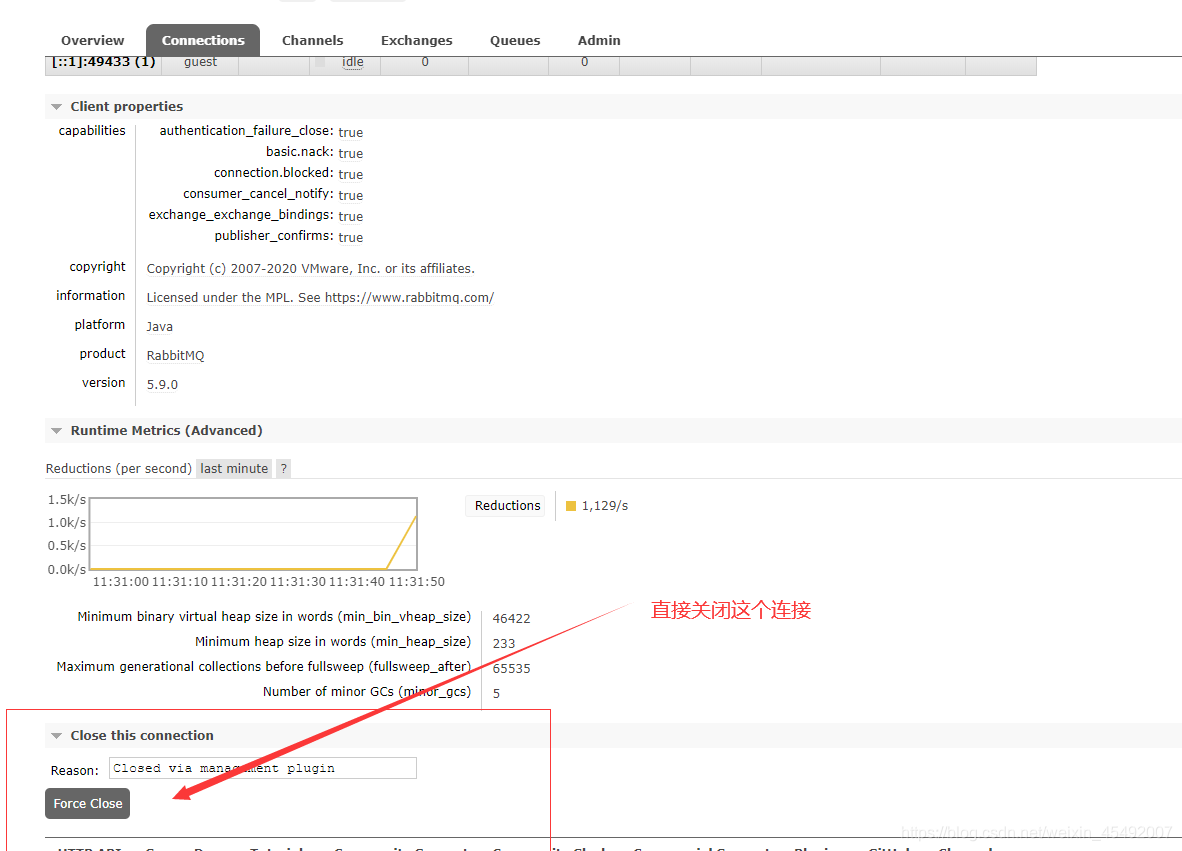
Task: Open the Admin tab
Action: point(599,41)
